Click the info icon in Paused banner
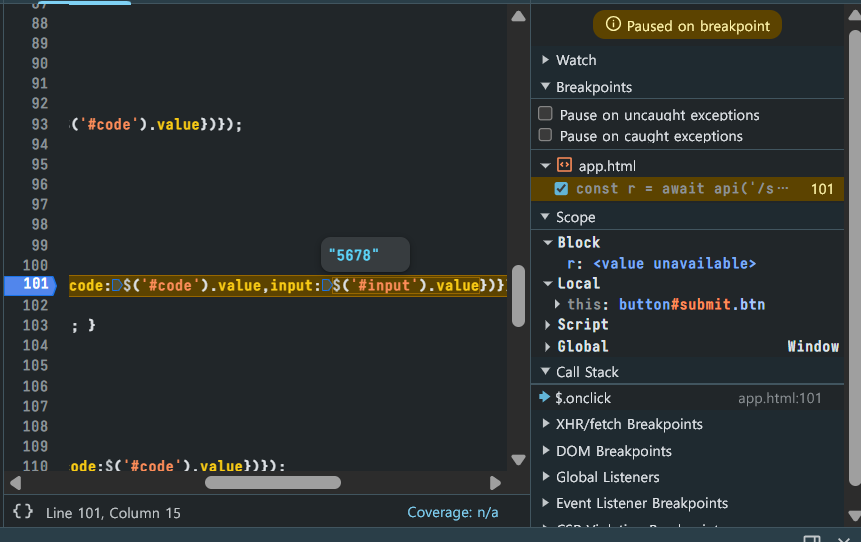Screen dimensions: 861x542 tap(613, 24)
